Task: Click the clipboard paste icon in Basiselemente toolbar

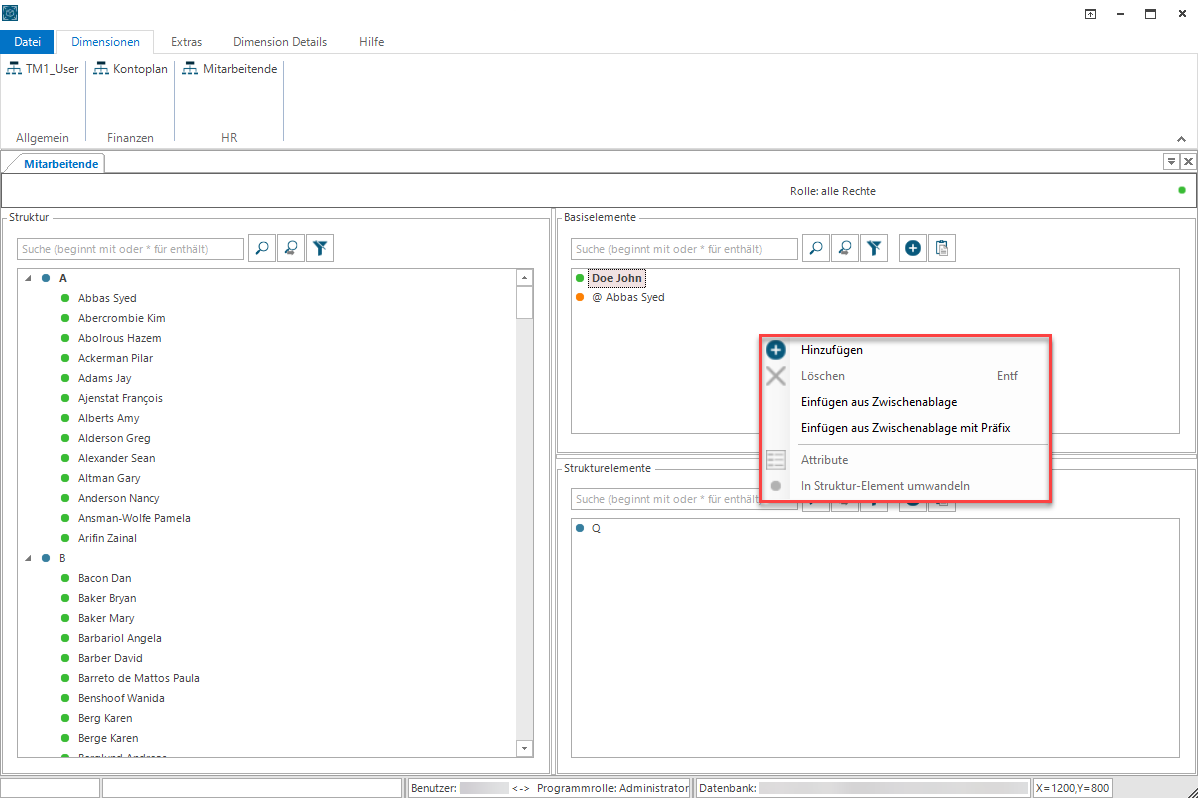Action: (x=941, y=248)
